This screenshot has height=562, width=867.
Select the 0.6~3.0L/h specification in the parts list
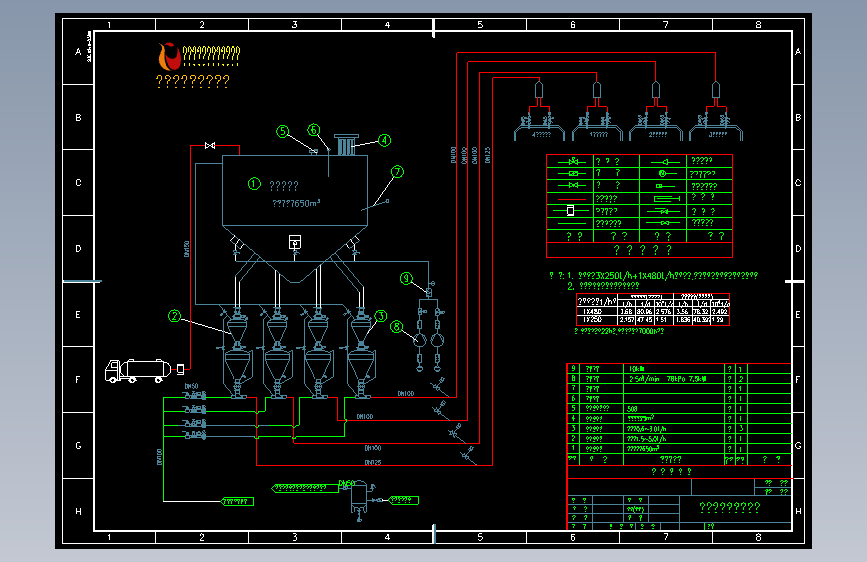tap(646, 429)
